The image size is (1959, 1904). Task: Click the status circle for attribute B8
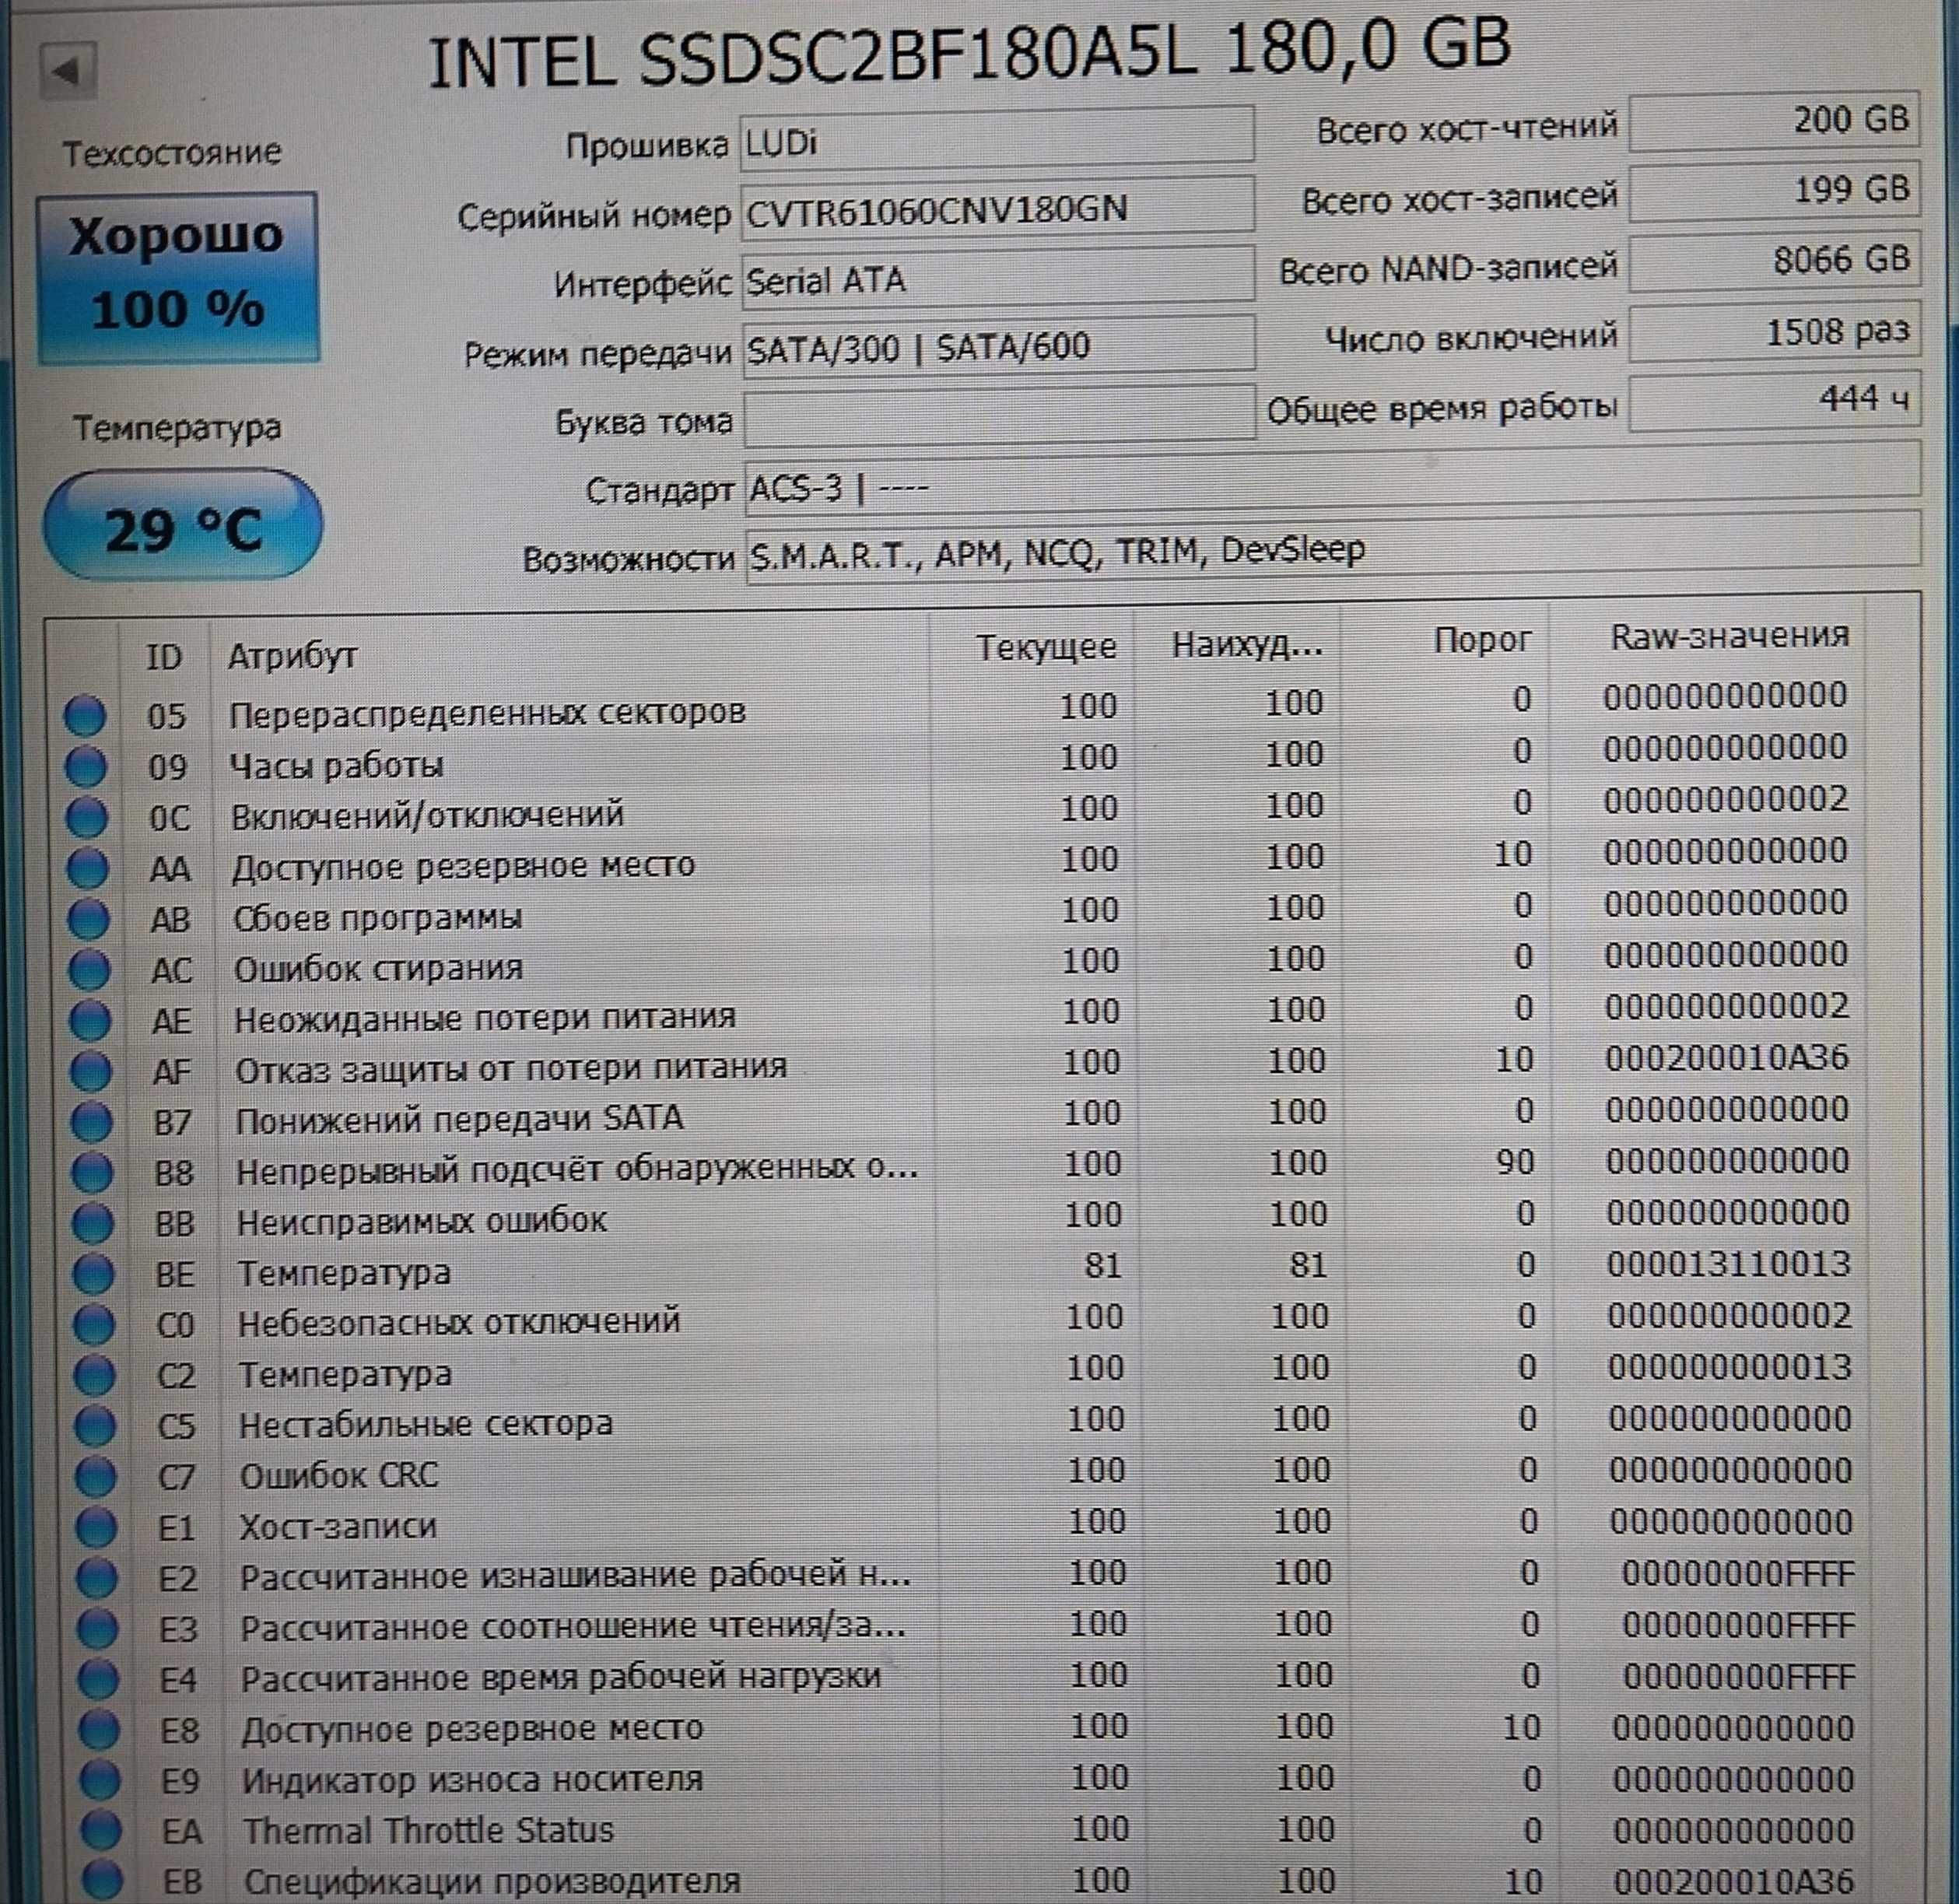click(92, 1173)
